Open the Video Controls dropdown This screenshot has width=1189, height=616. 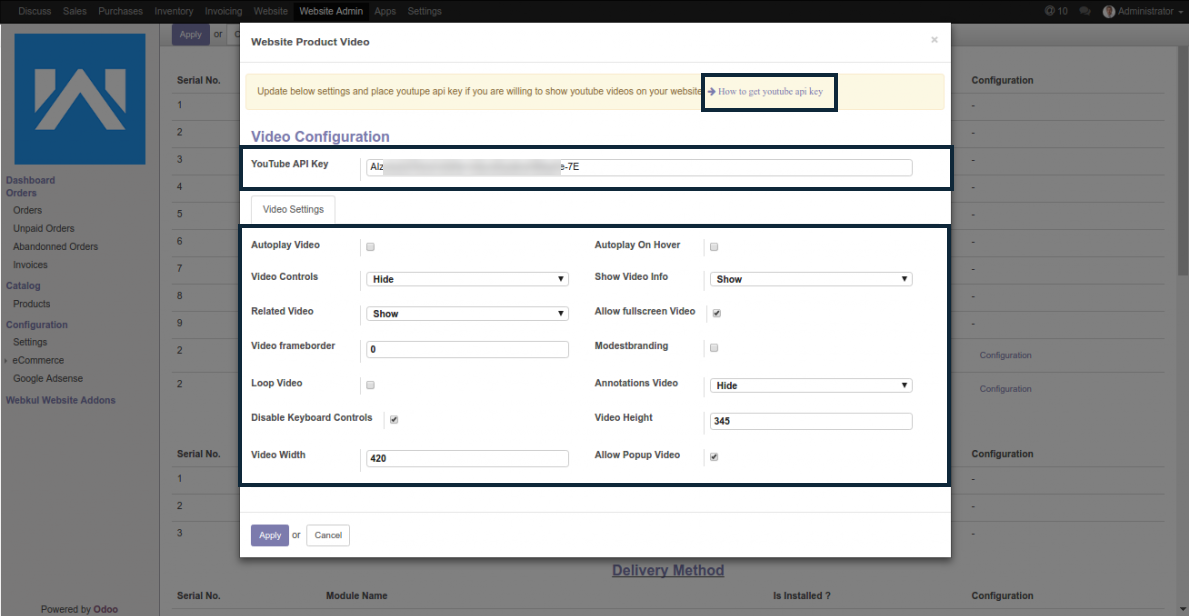point(467,280)
